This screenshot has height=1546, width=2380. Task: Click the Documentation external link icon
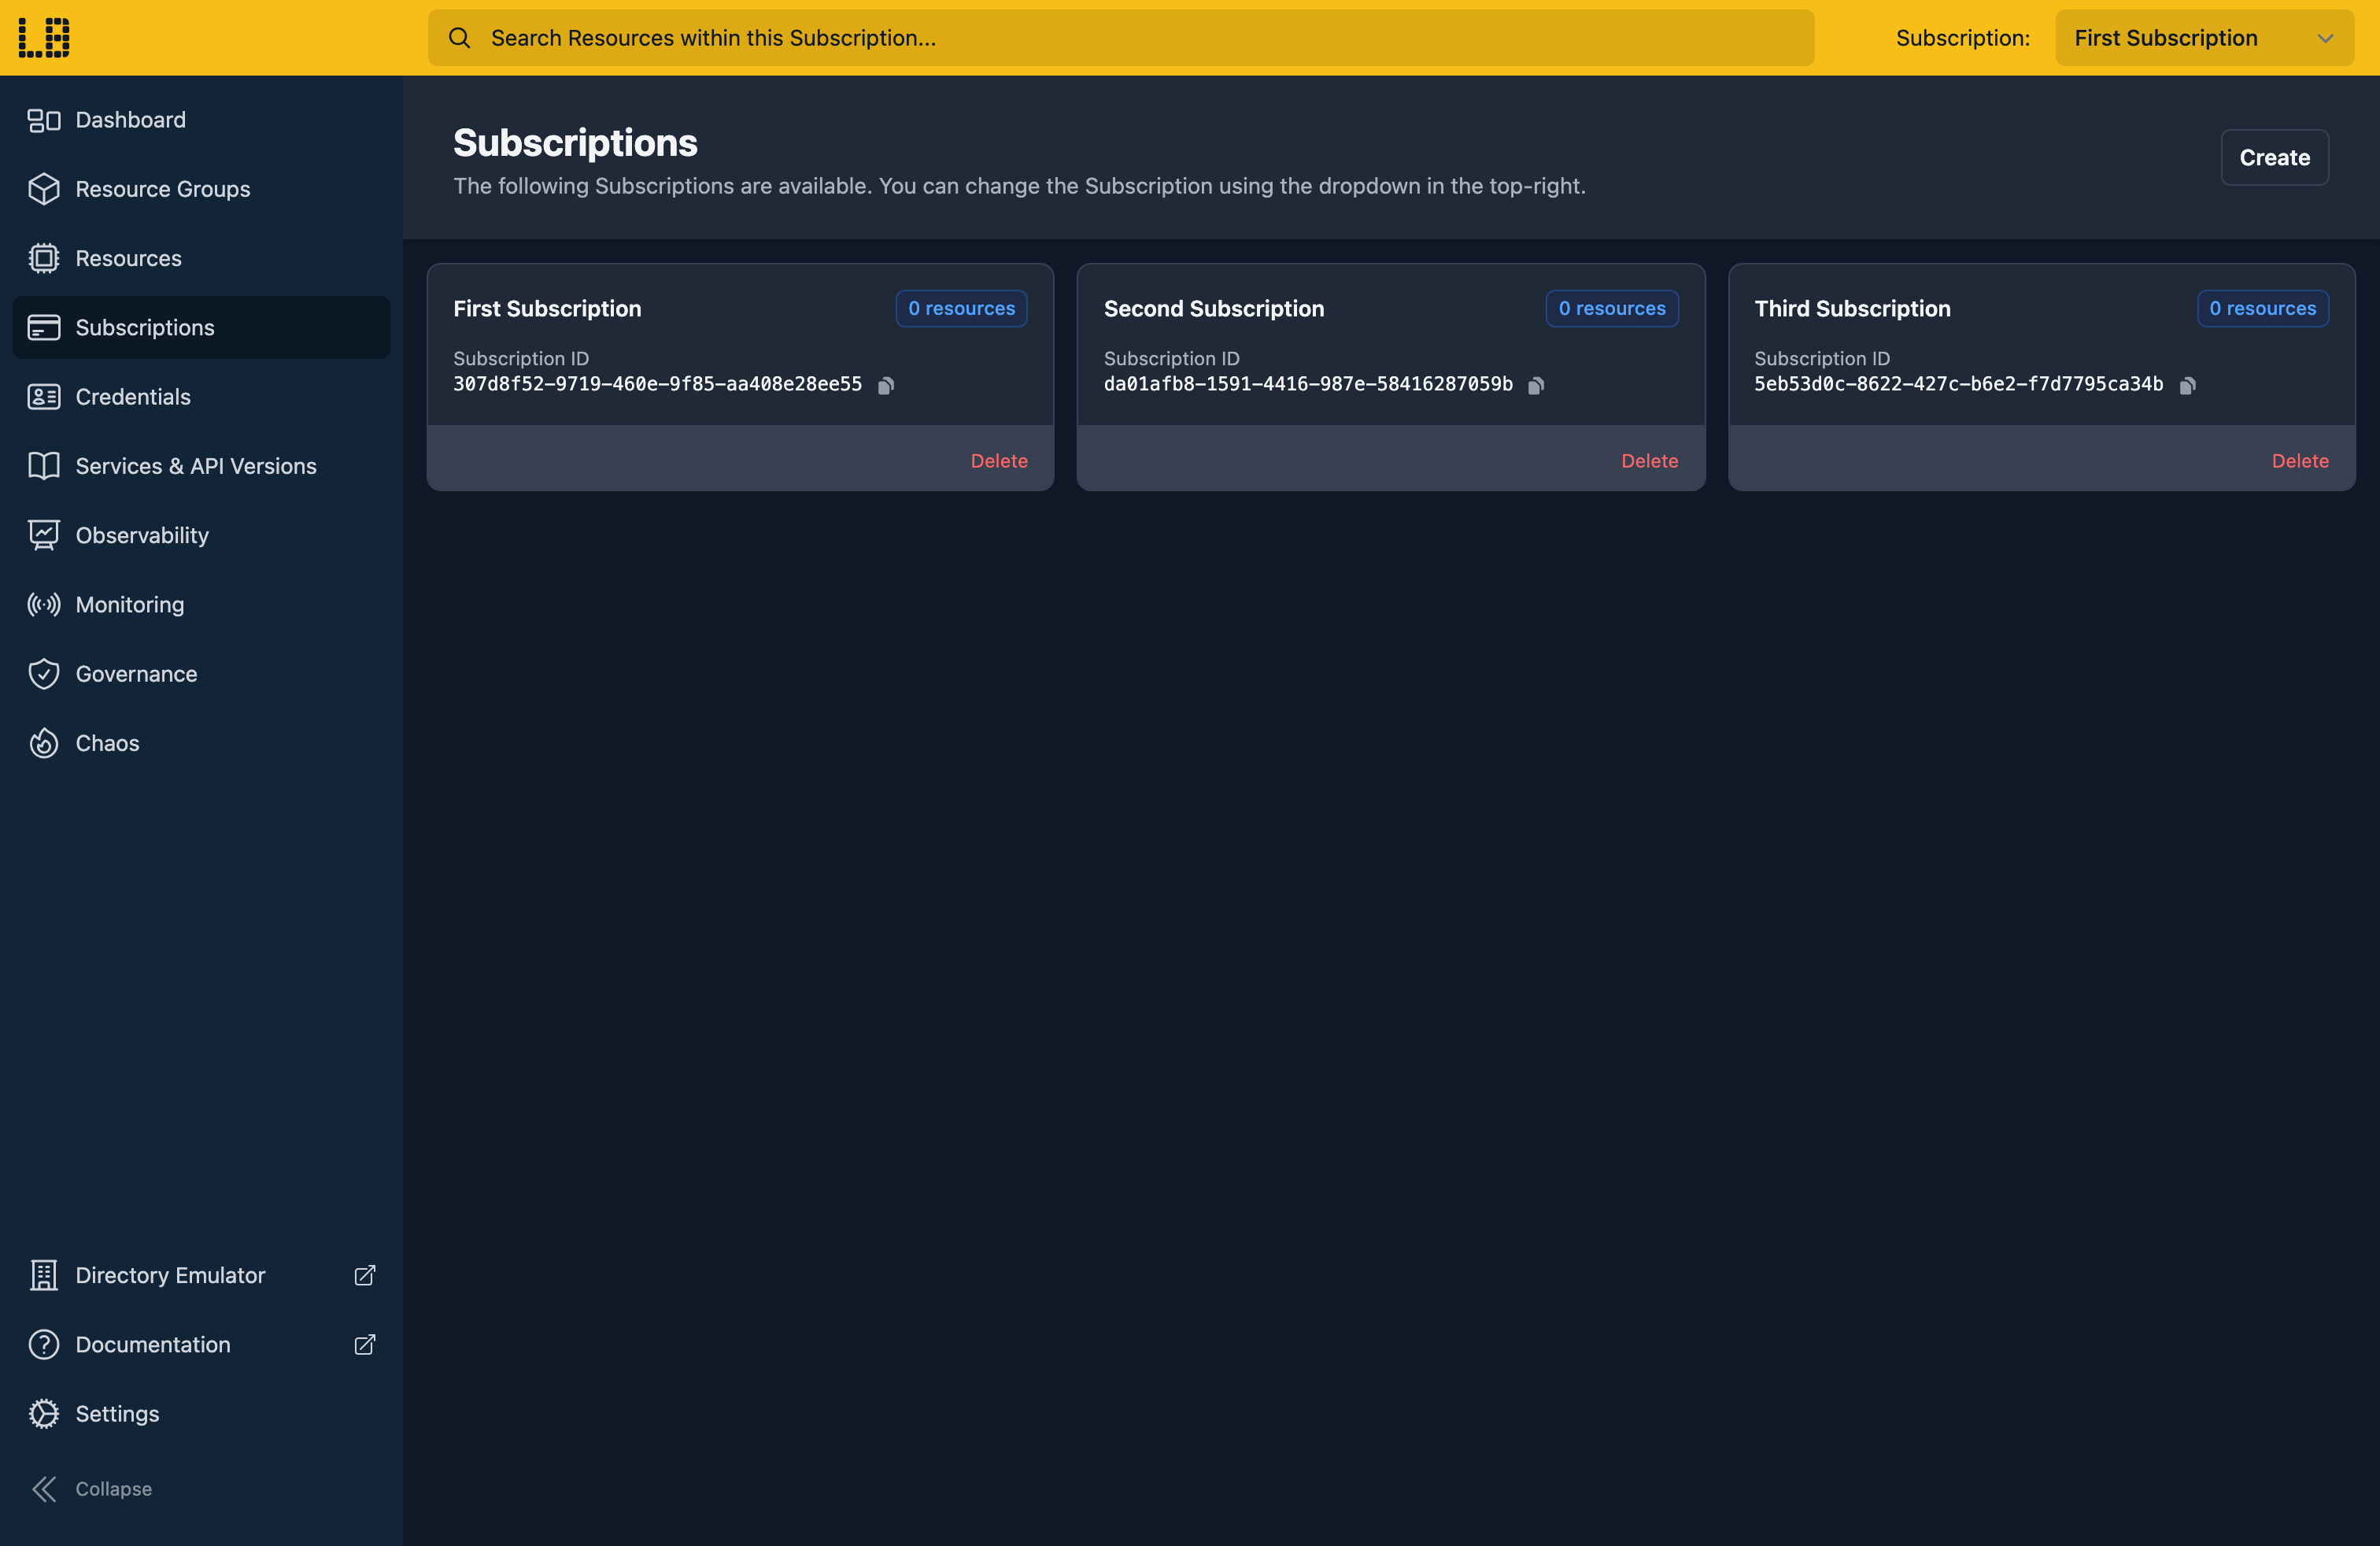[x=365, y=1344]
